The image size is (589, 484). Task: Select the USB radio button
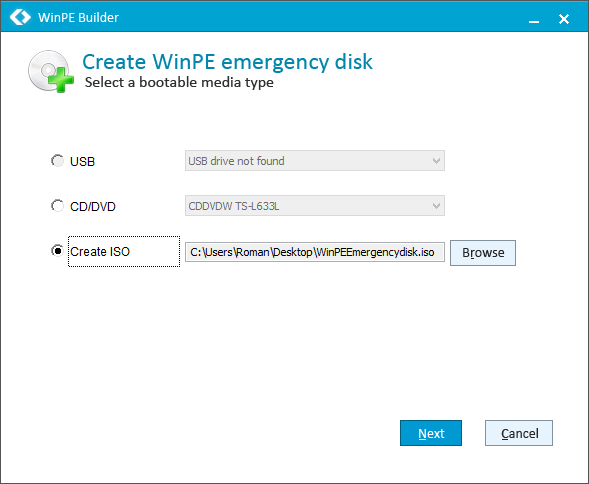pyautogui.click(x=57, y=161)
